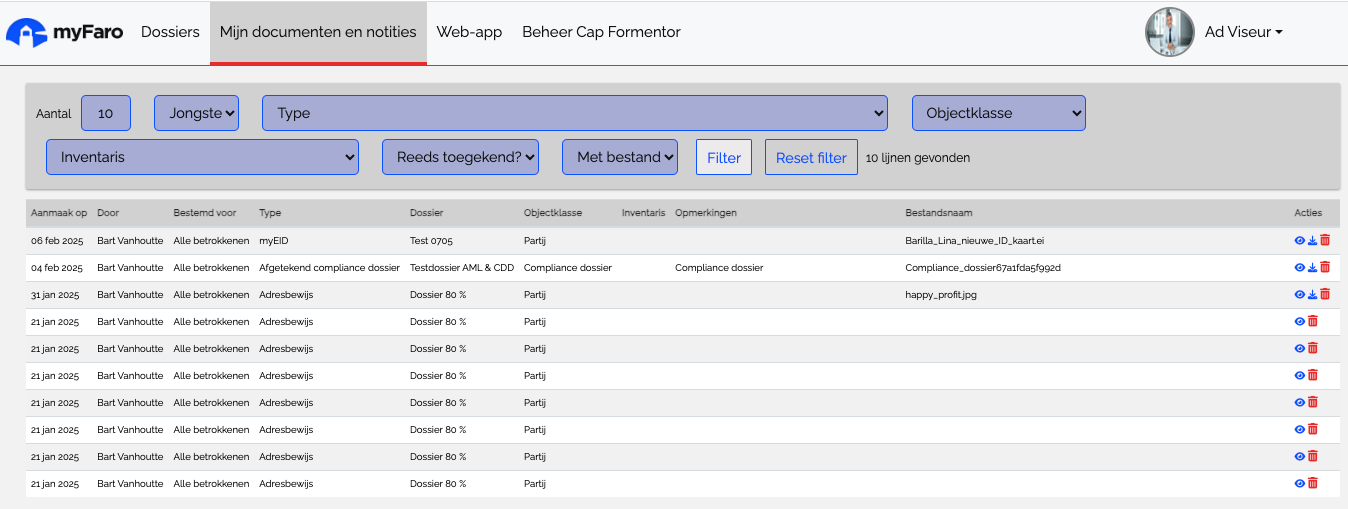Open the Dossiers menu item

[x=170, y=32]
